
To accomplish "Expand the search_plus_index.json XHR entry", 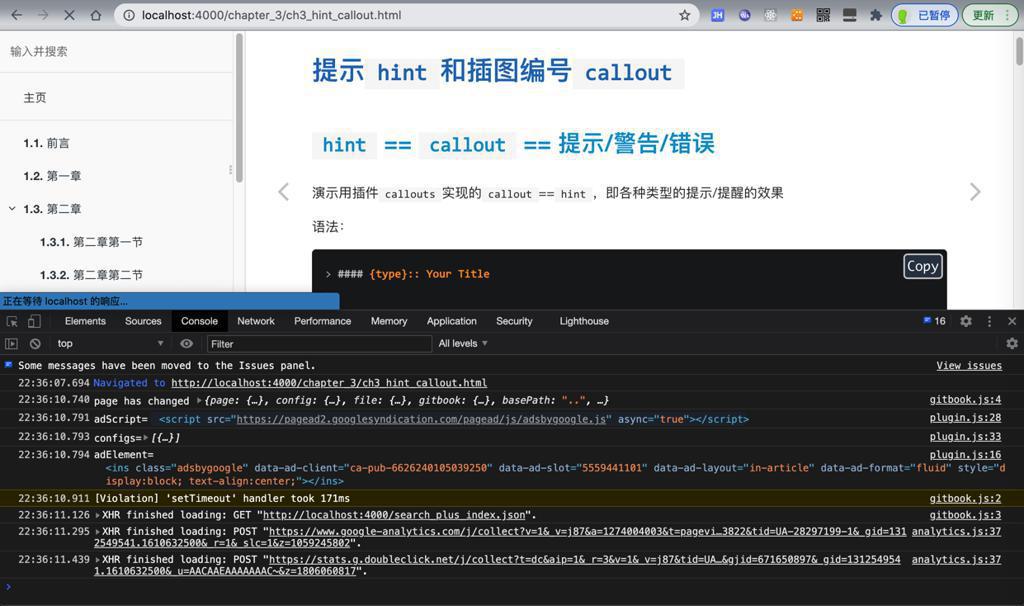I will pos(98,515).
